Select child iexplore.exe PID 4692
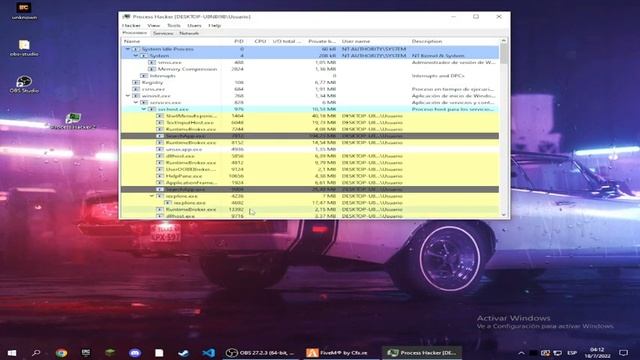 310,202
